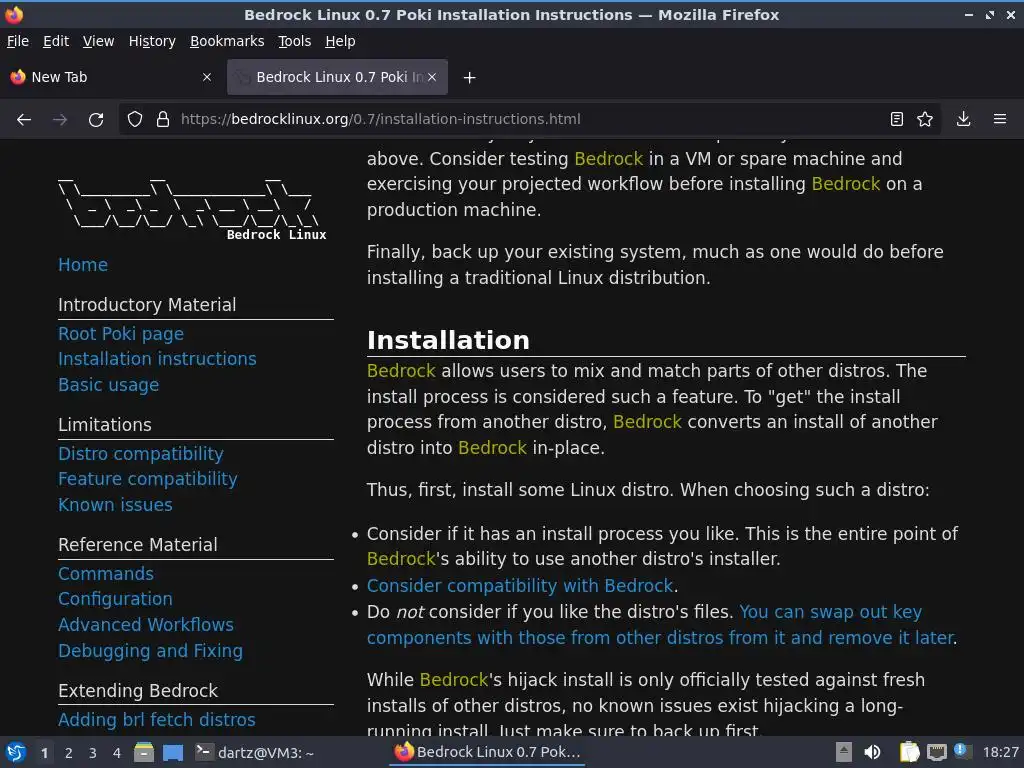Close the New Tab tab
Screen dimensions: 1024x768
click(207, 77)
